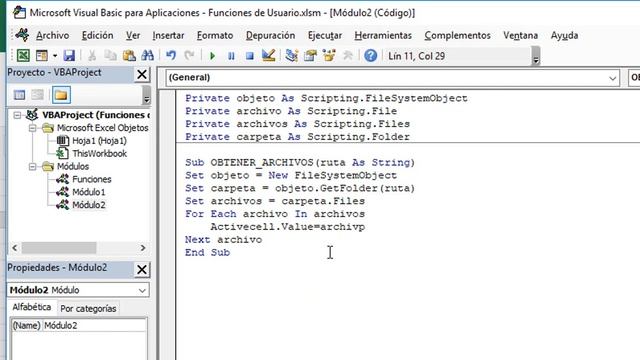Toggle Folders view in Project panel

coord(61,95)
